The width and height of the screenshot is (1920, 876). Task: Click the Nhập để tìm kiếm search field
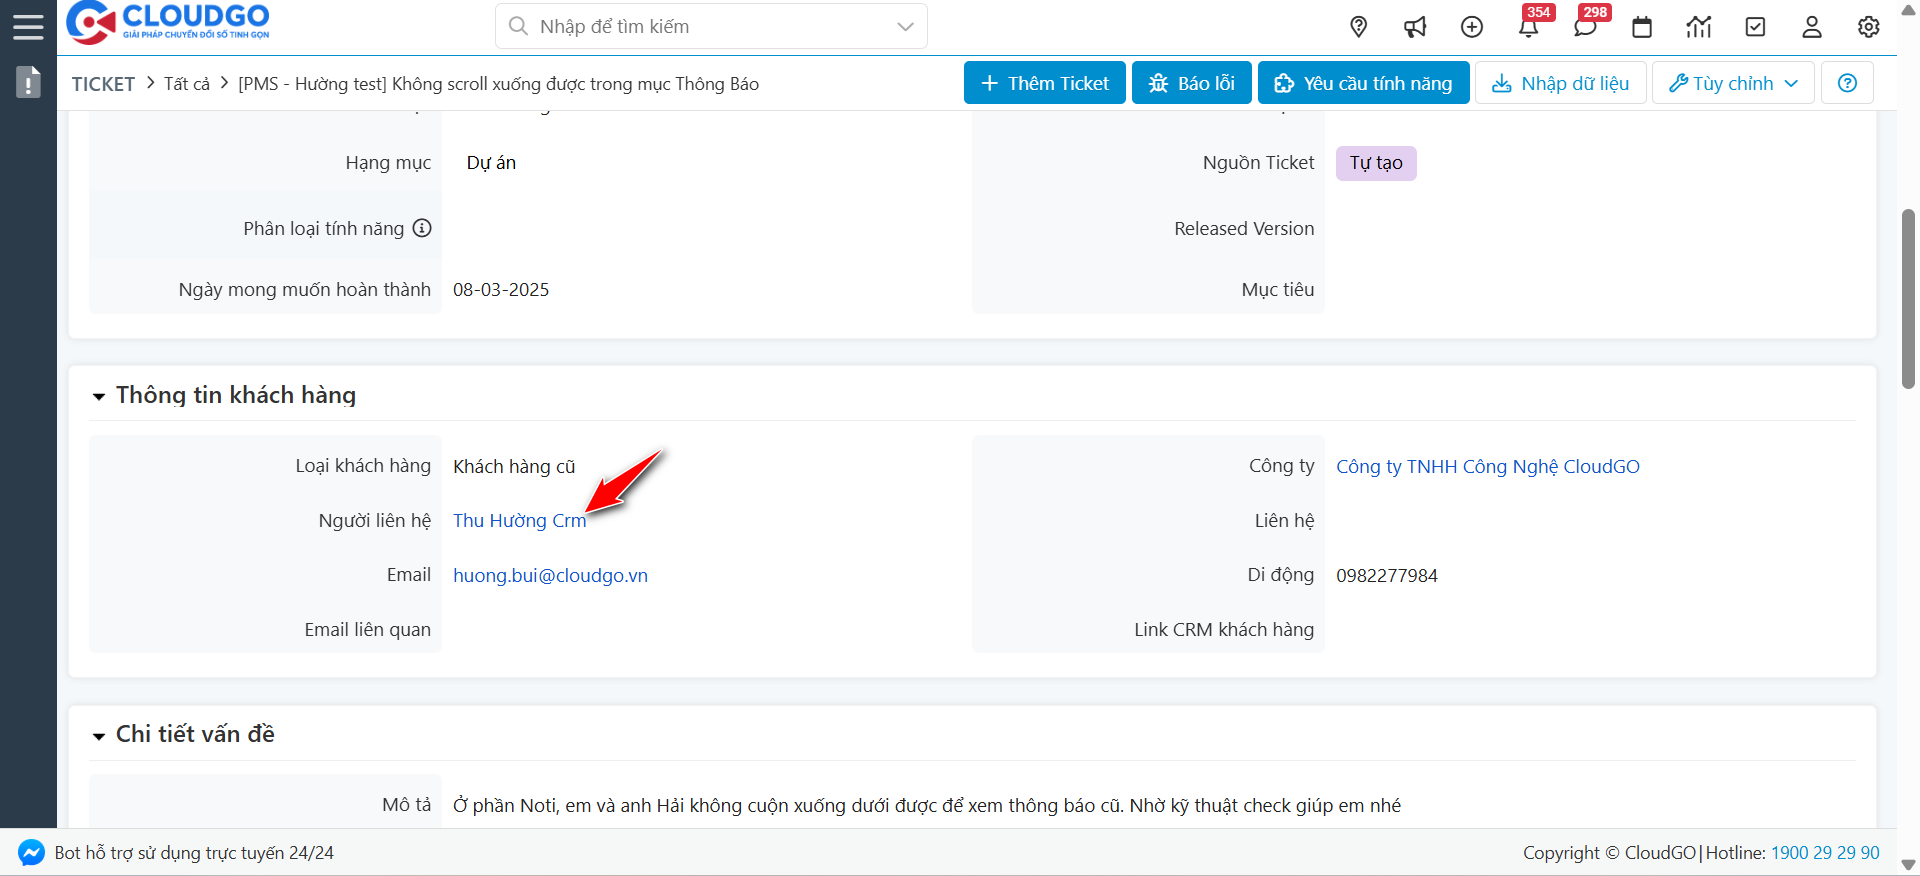click(x=711, y=27)
